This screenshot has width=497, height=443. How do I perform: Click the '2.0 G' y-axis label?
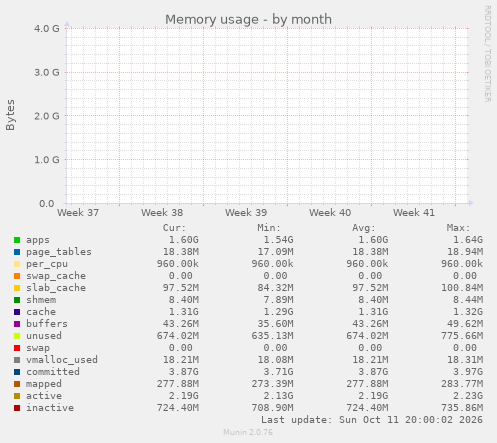[x=47, y=116]
